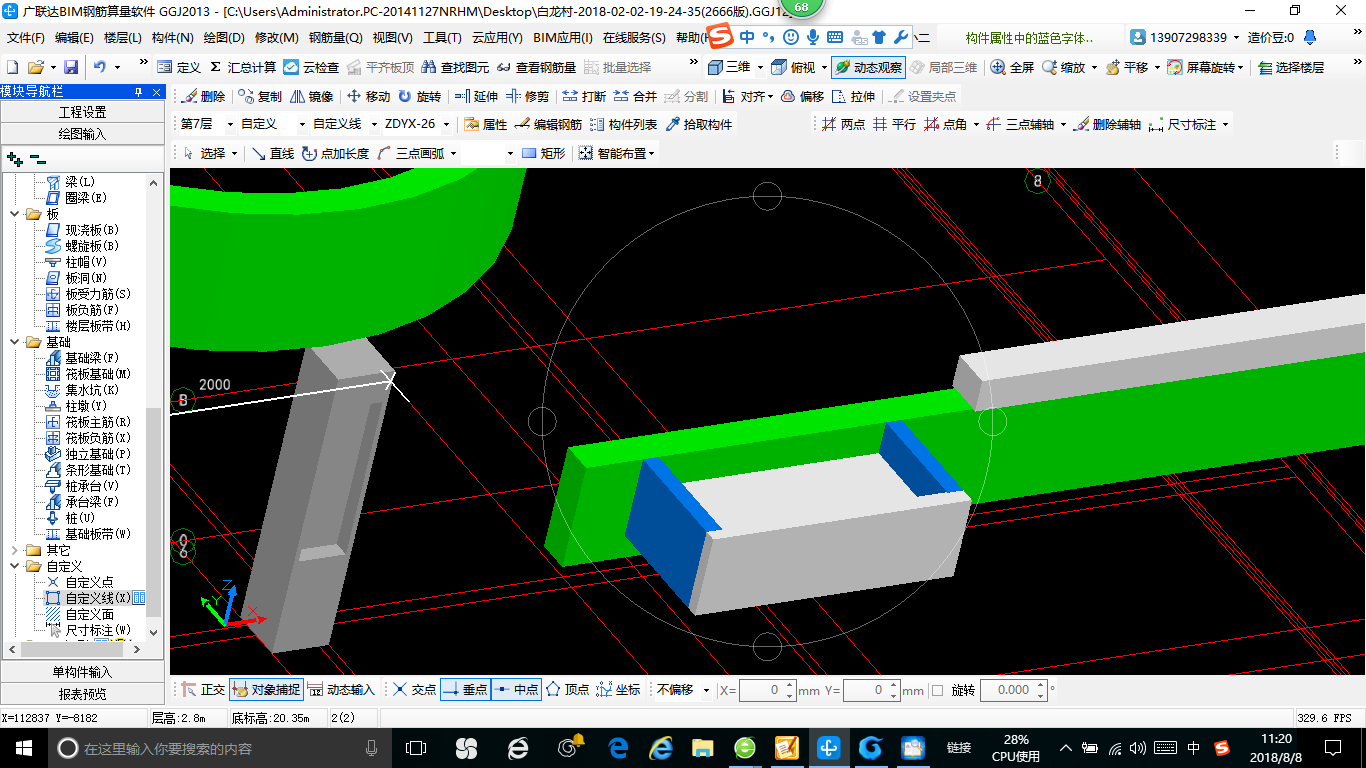Choose the 移动 move tool

(368, 97)
